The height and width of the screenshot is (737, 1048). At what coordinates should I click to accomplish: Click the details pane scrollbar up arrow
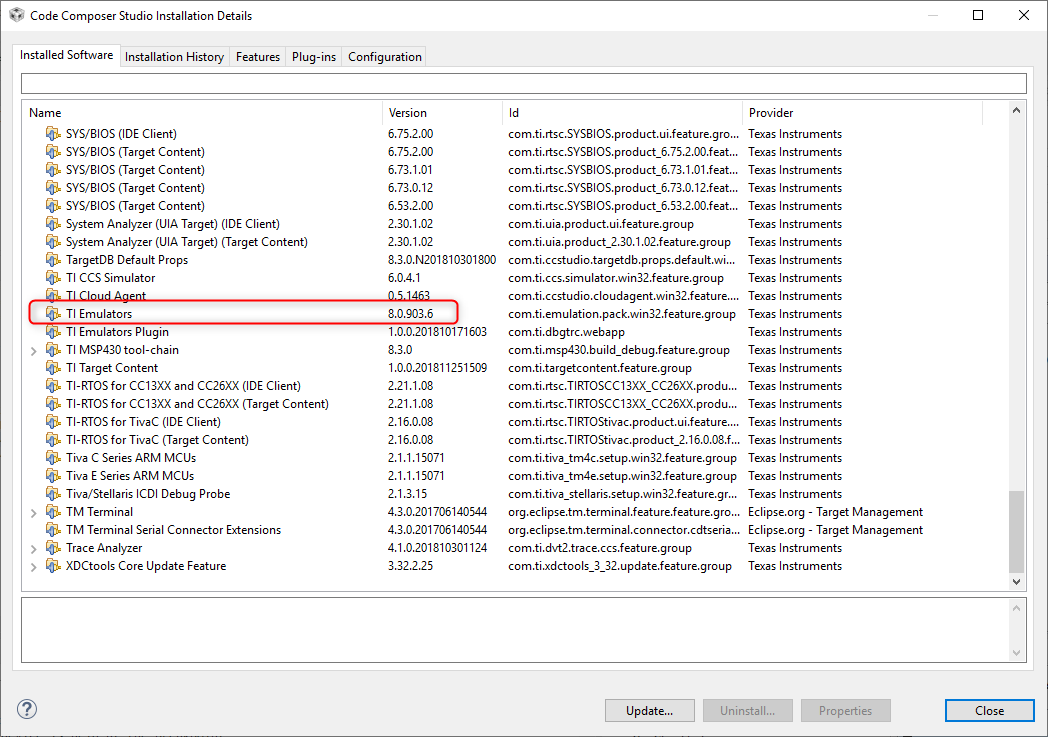[x=1016, y=608]
